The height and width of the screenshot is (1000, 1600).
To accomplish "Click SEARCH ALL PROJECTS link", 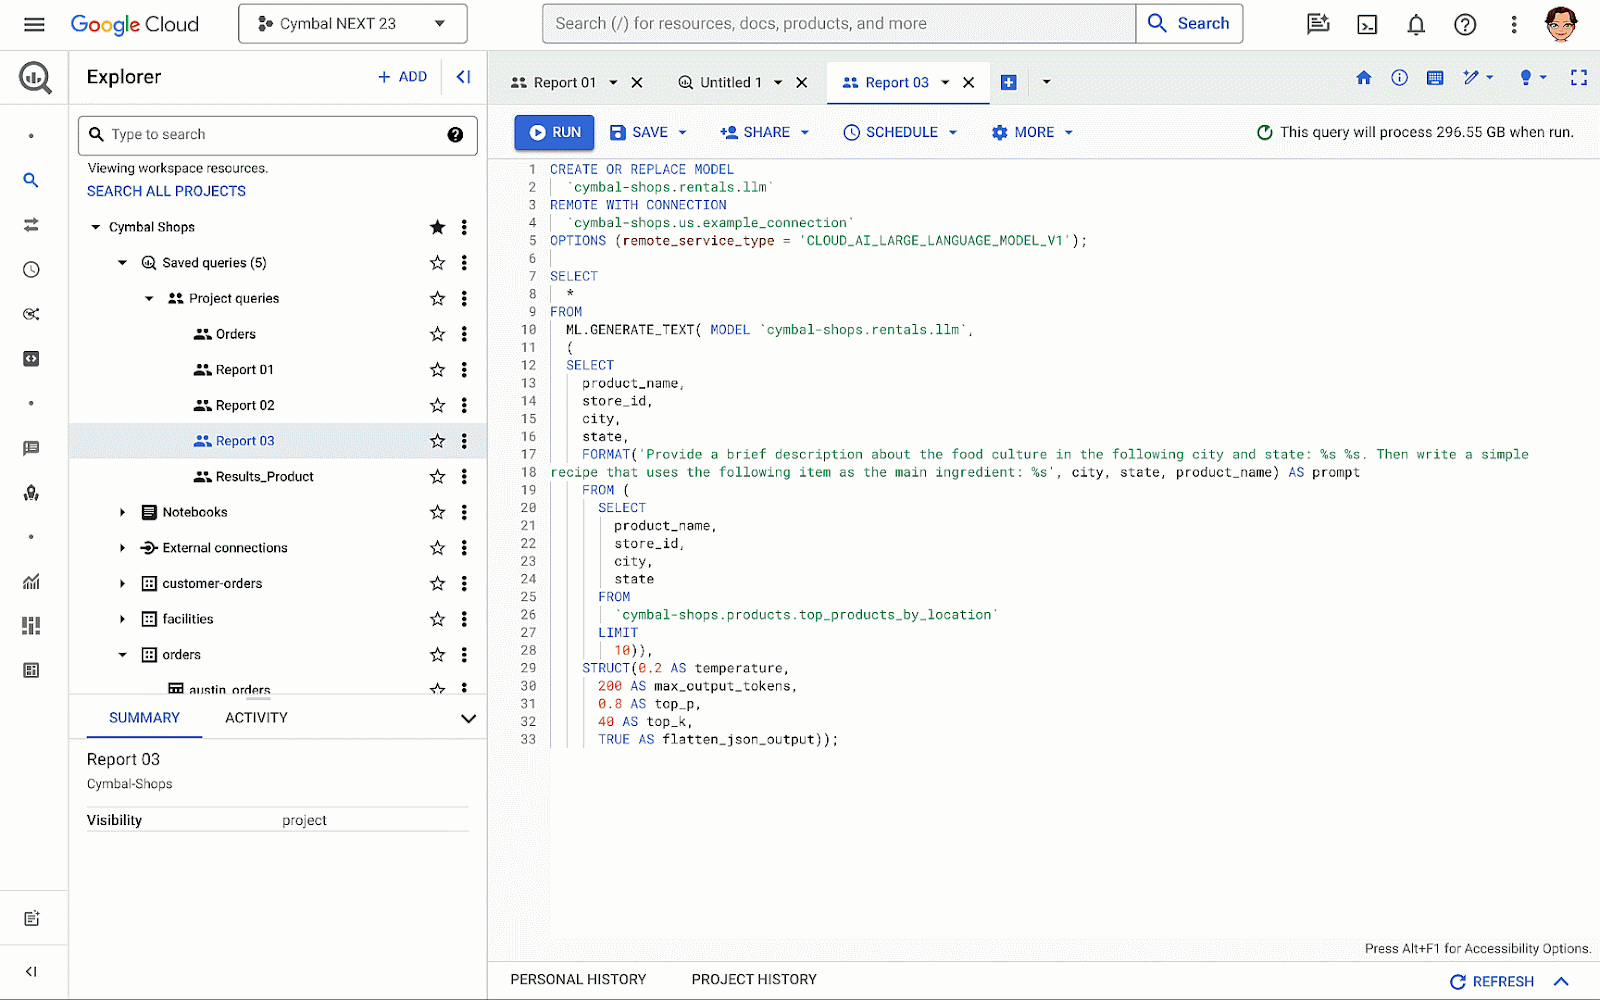I will [x=166, y=191].
